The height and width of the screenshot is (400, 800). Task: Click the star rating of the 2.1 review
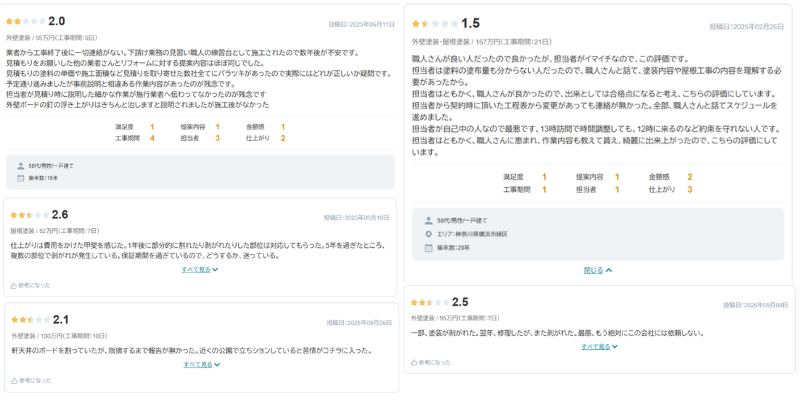tap(31, 320)
